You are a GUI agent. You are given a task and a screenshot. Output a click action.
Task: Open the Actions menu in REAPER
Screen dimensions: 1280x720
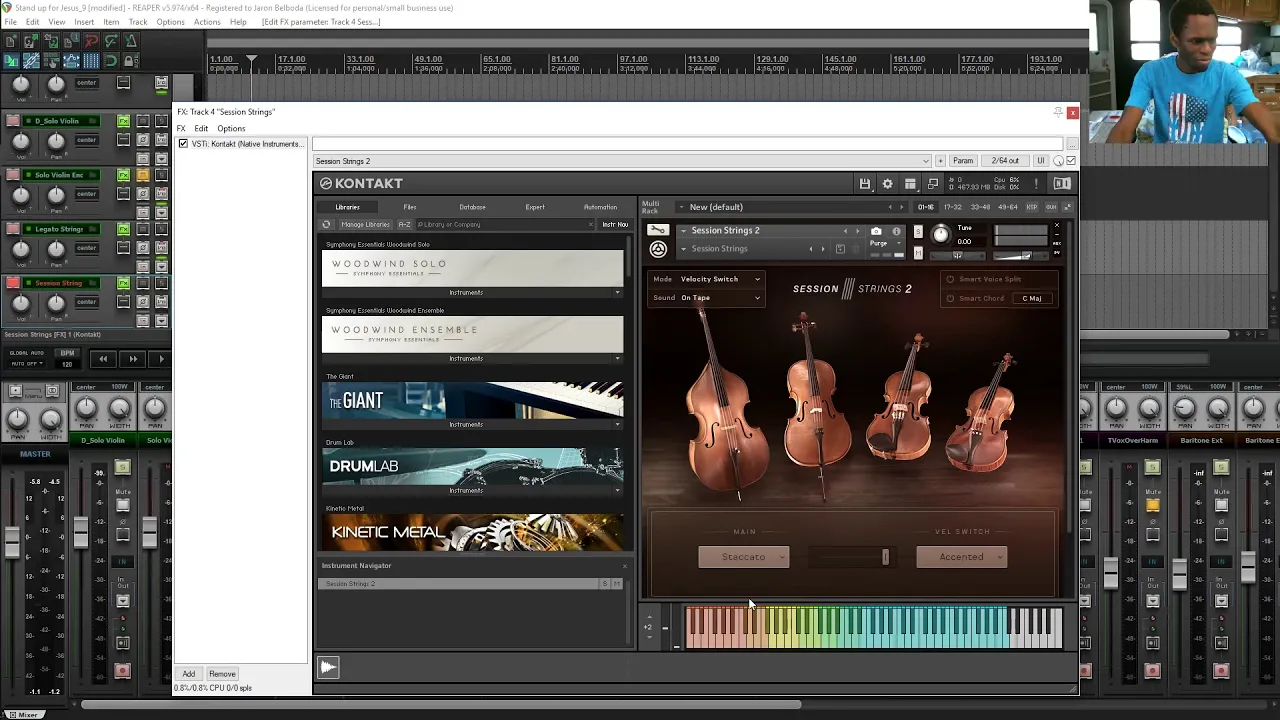[207, 22]
